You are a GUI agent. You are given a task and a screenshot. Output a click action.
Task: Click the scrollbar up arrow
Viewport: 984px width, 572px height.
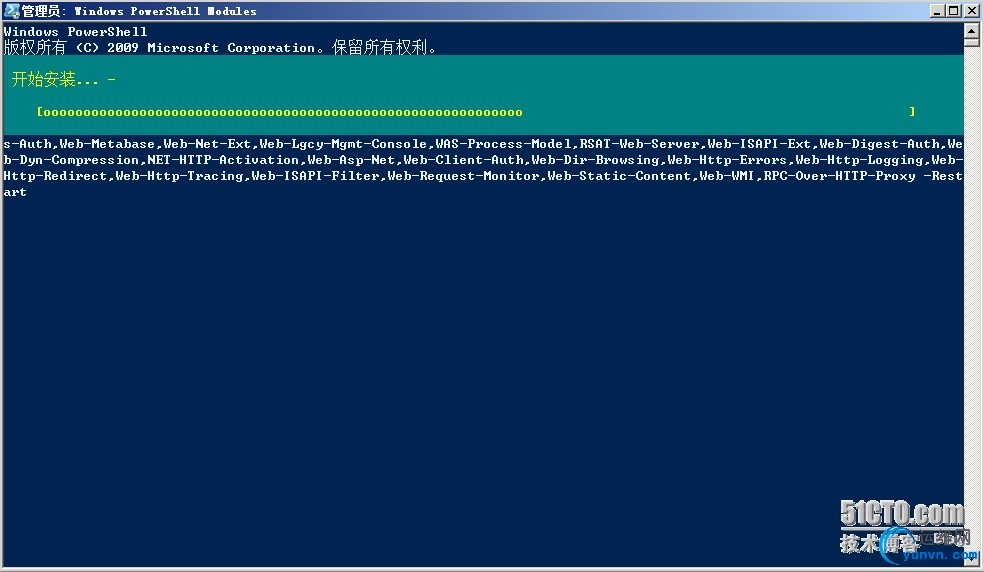pos(971,32)
